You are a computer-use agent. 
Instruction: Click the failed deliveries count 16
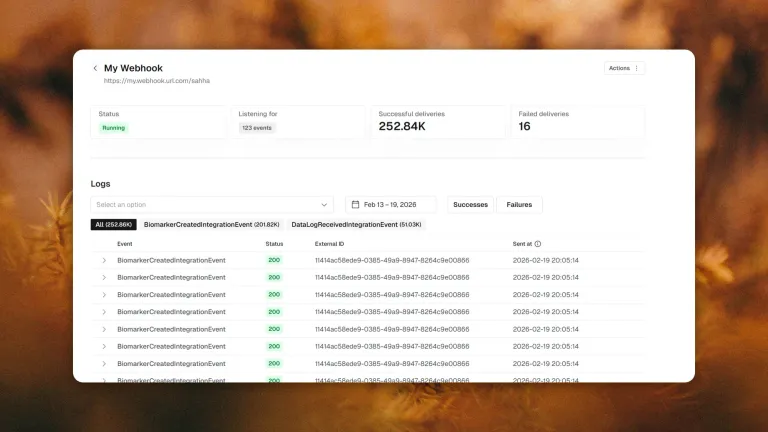tap(524, 126)
